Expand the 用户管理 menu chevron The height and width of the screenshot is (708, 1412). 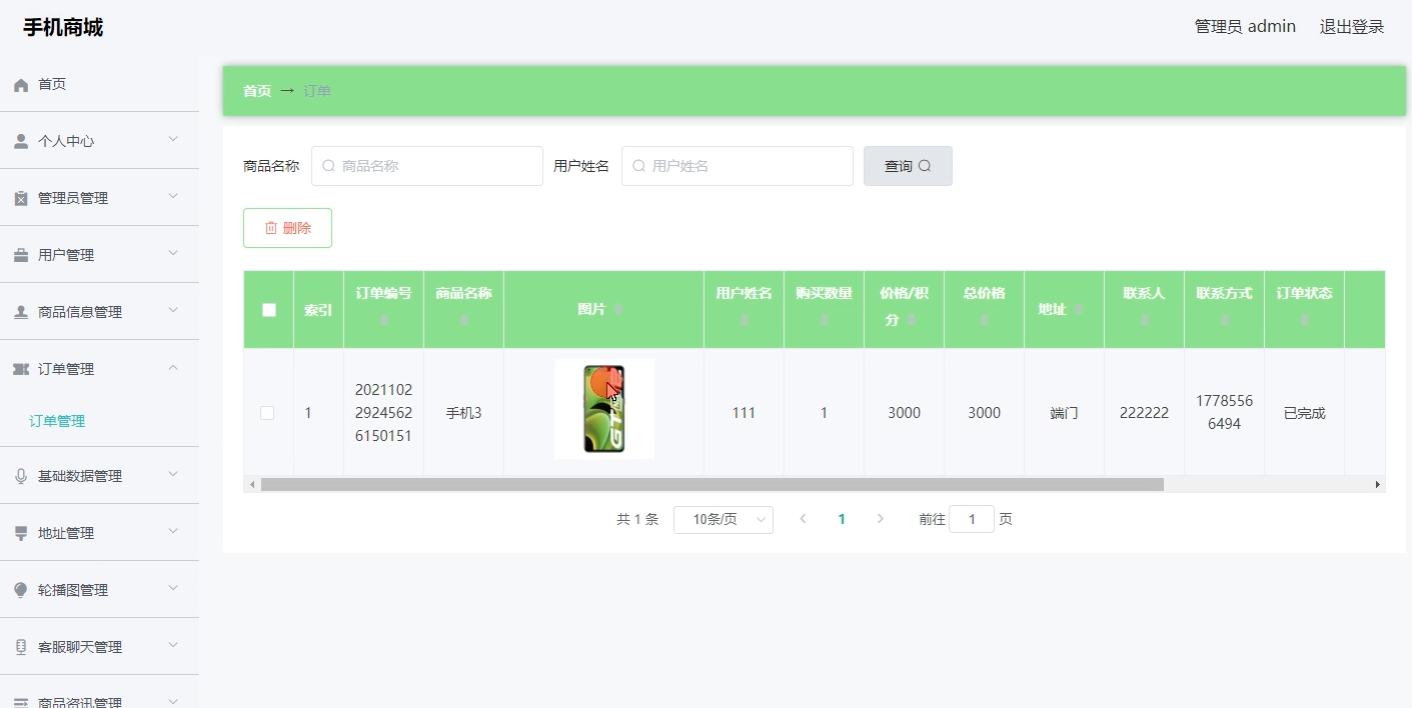pos(173,254)
